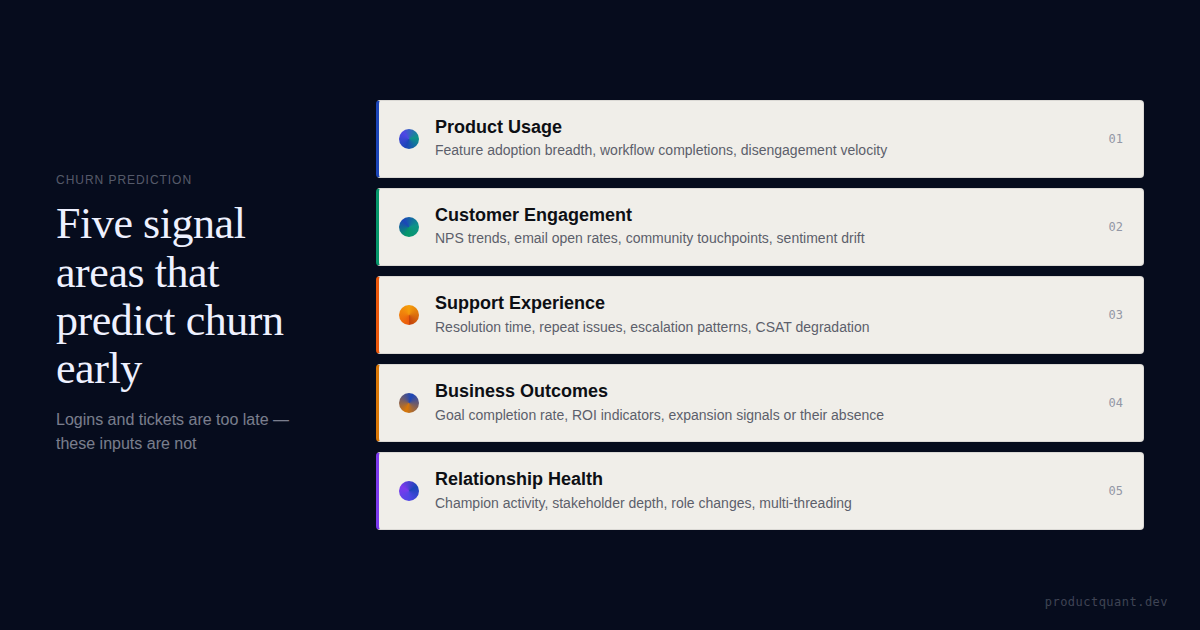Click the blue Product Usage circle icon

coord(409,139)
